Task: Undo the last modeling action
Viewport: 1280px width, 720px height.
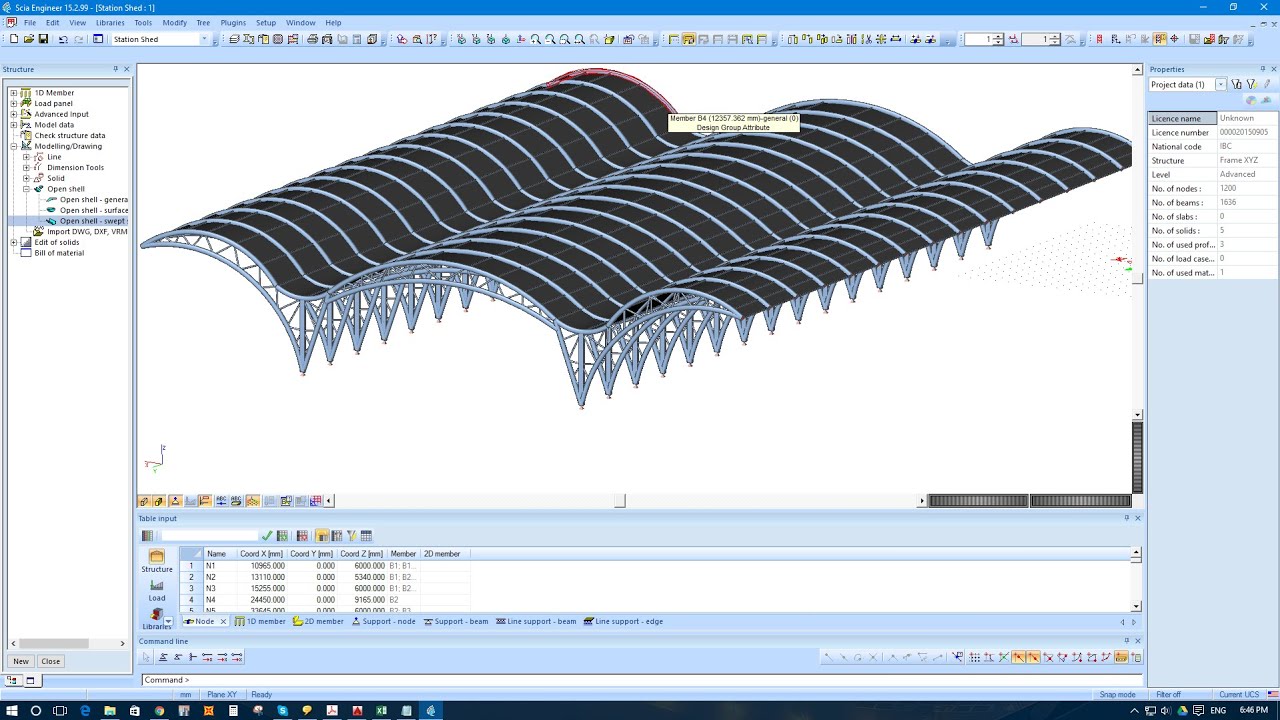Action: (62, 40)
